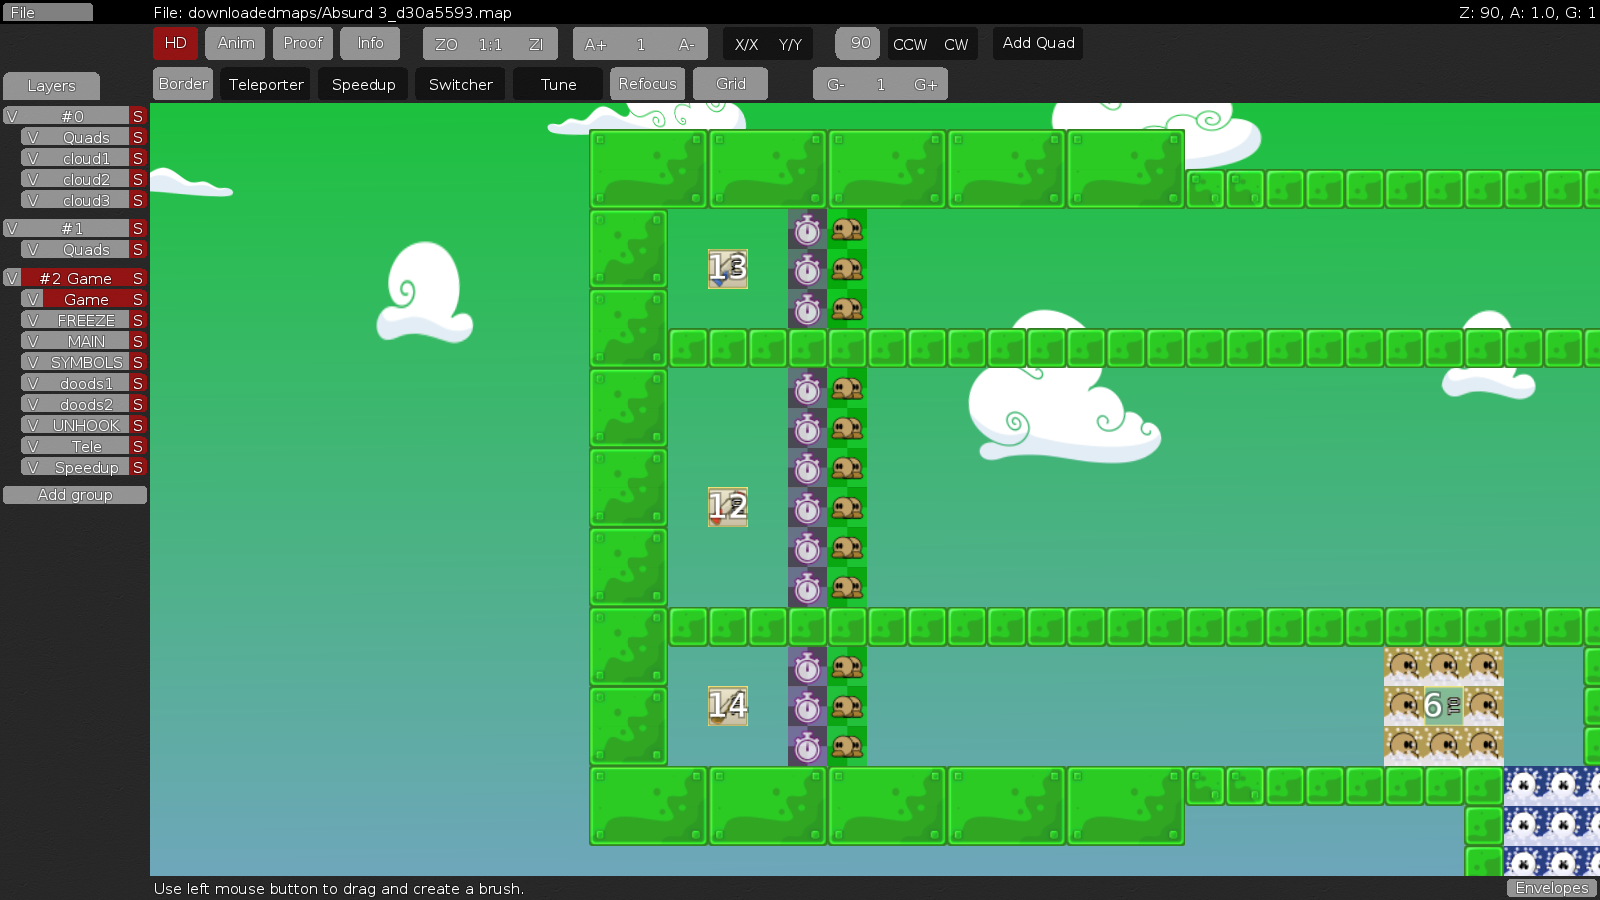Flip brush horizontally with X/X
Viewport: 1600px width, 900px height.
[x=746, y=44]
